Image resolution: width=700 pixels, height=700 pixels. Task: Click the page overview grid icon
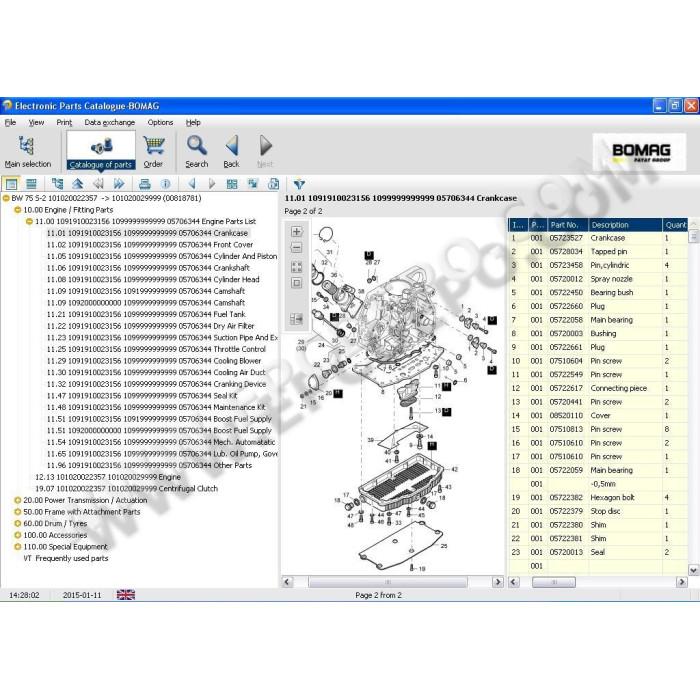click(x=232, y=184)
